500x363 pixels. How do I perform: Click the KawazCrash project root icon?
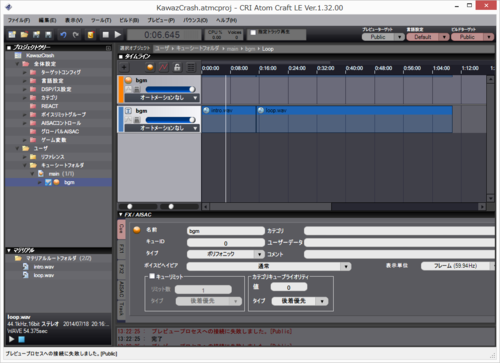18,55
